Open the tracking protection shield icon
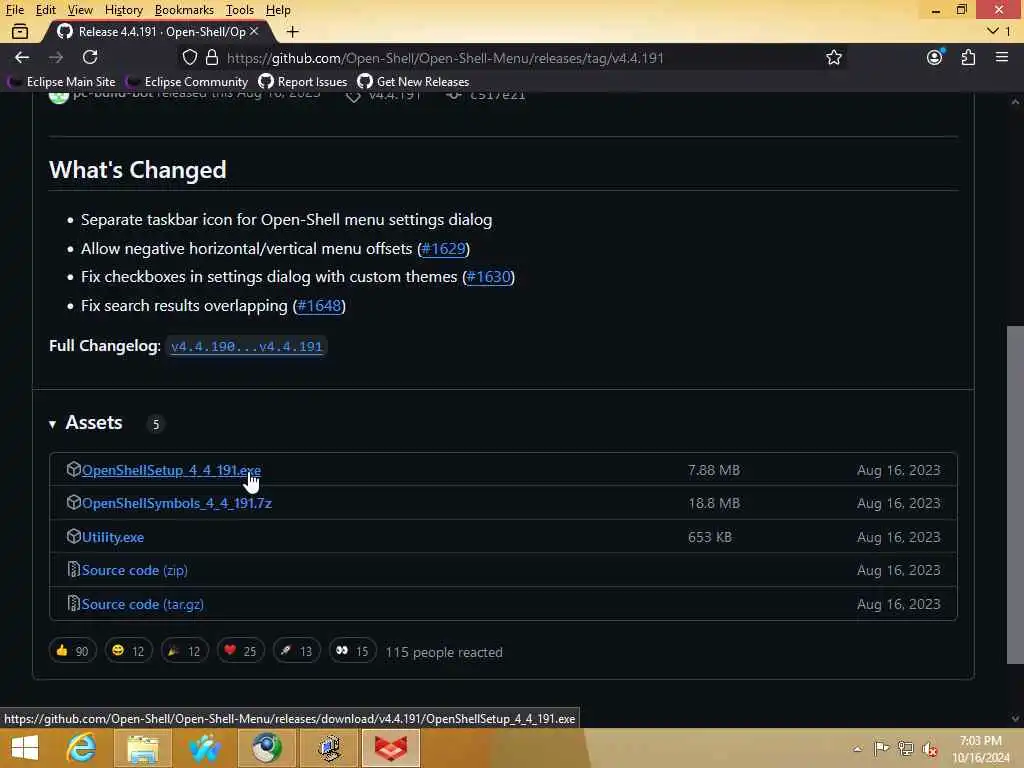 point(189,57)
